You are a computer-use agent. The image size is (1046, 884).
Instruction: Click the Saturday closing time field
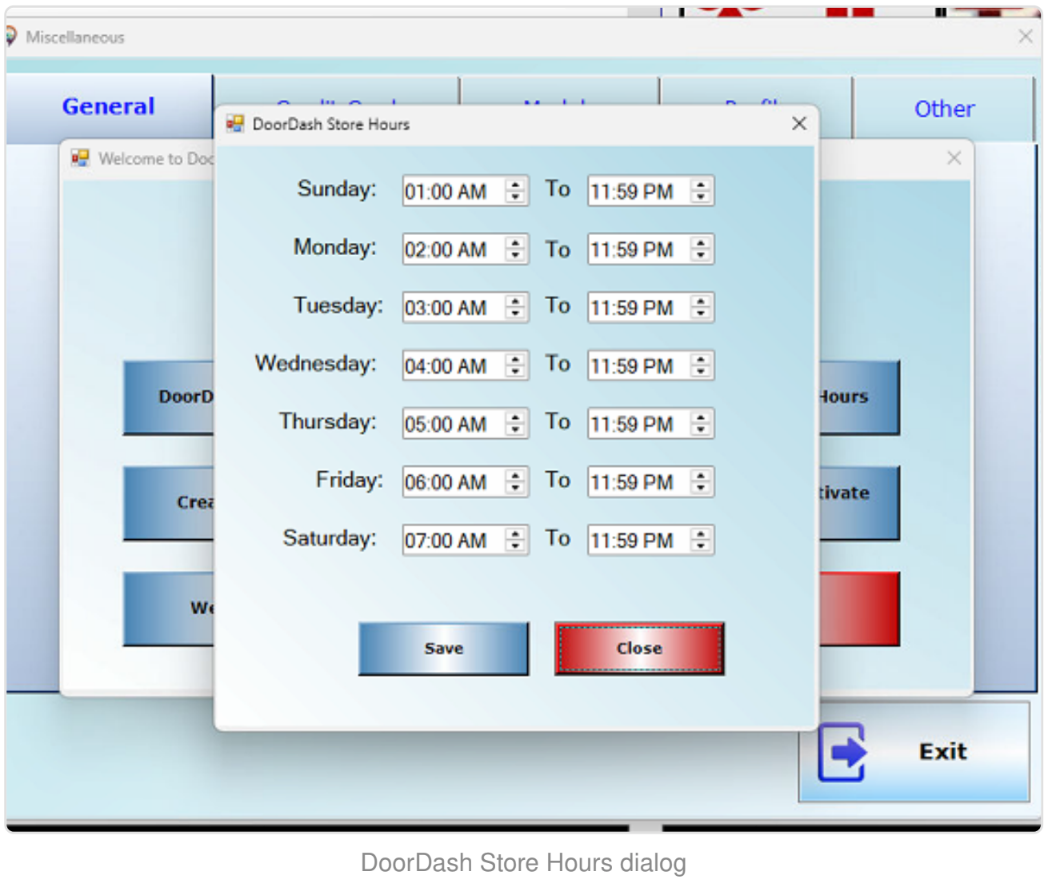click(650, 540)
